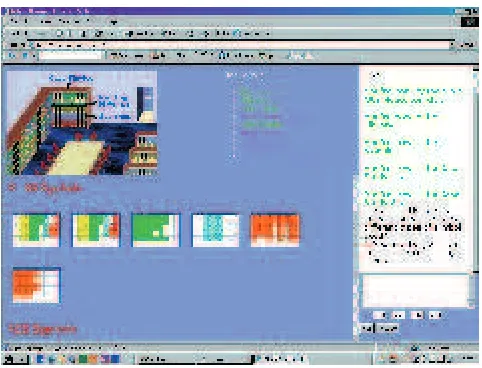Click the chat message input box
This screenshot has height=368, width=482.
click(x=415, y=291)
